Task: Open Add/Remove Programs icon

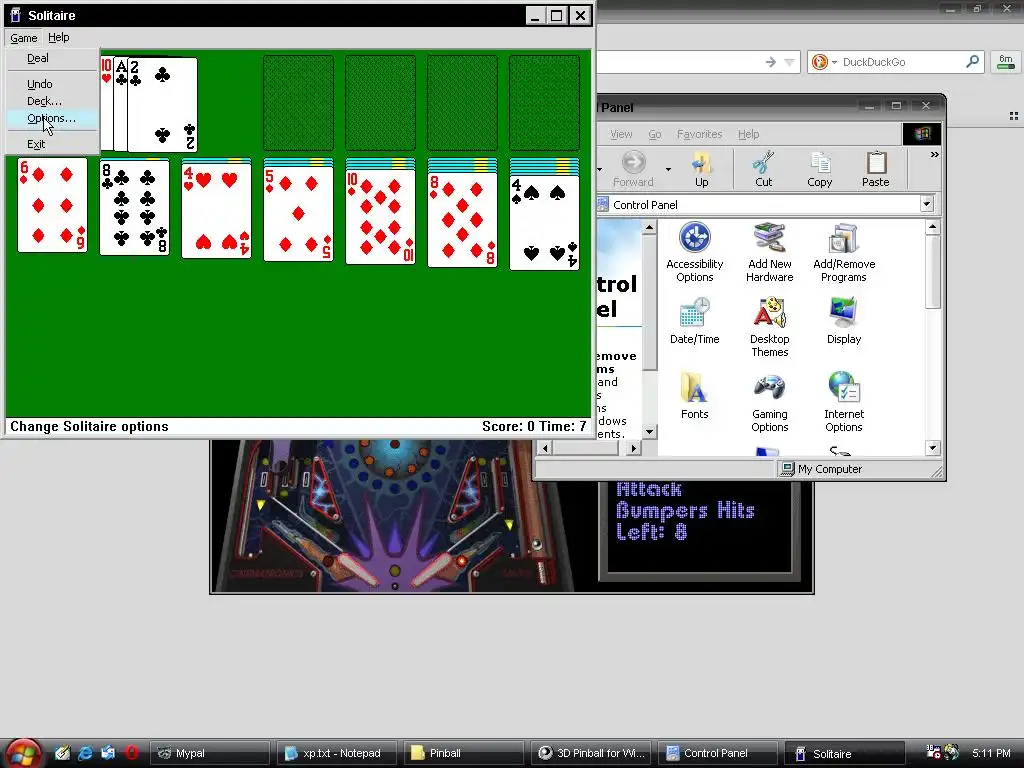Action: coord(844,252)
